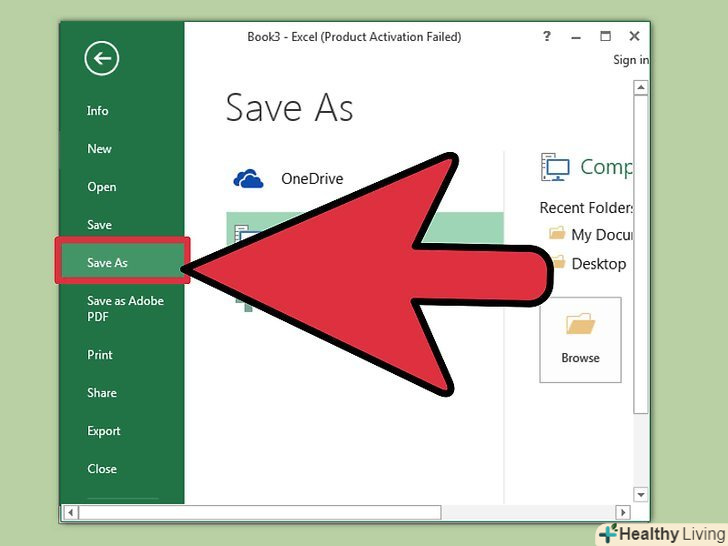Click the My Documents folder icon

(x=557, y=233)
